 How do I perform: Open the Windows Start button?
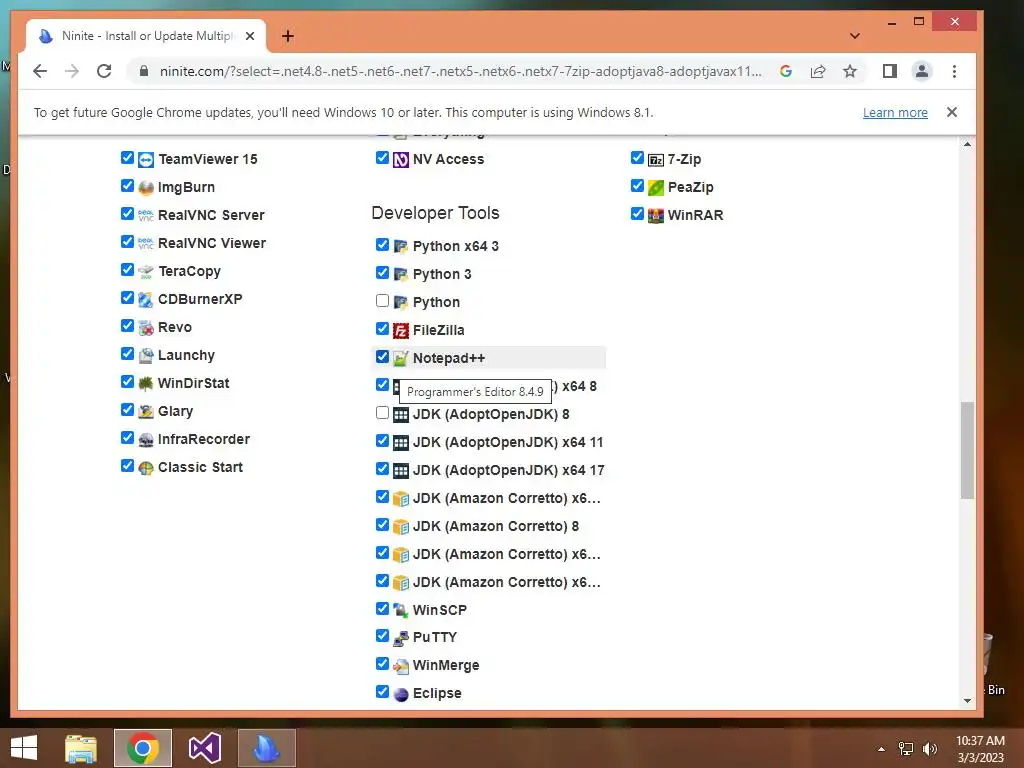(24, 748)
